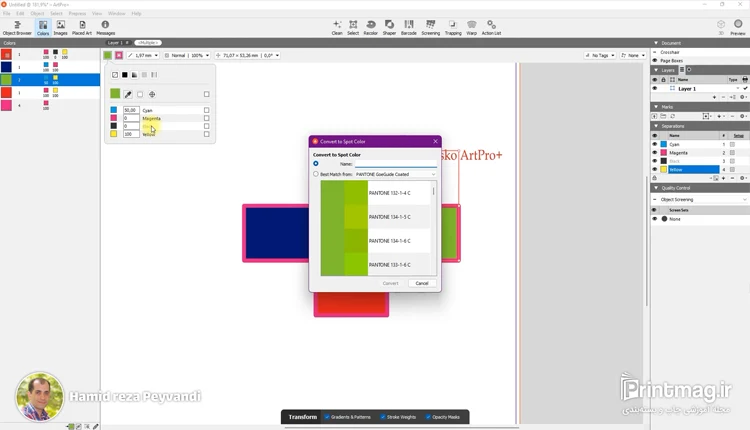This screenshot has height=430, width=750.
Task: Toggle Opacity Masks checkbox
Action: (428, 417)
